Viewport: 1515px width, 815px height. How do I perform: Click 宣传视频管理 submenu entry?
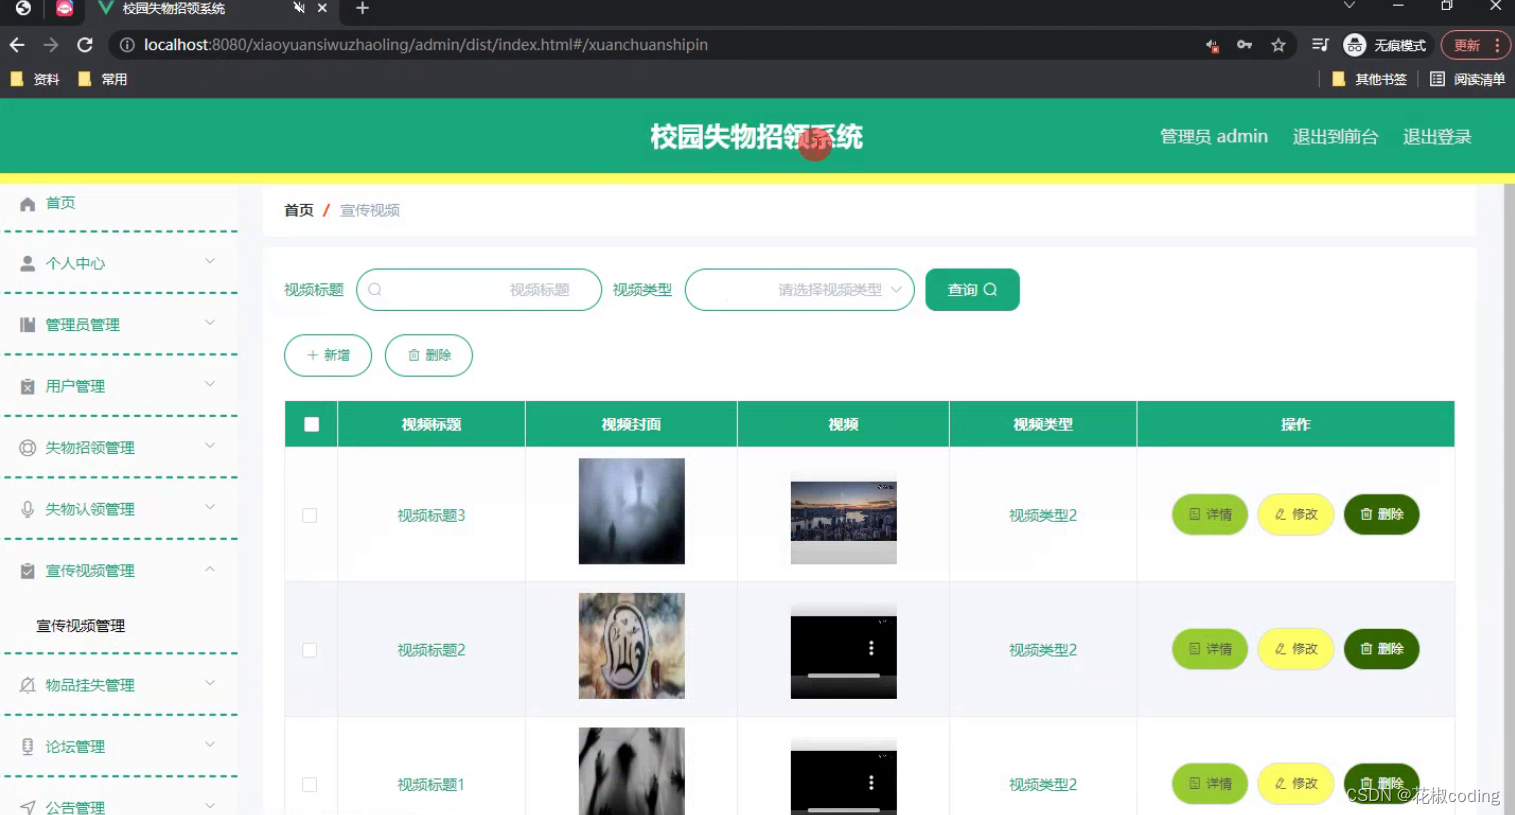[80, 625]
